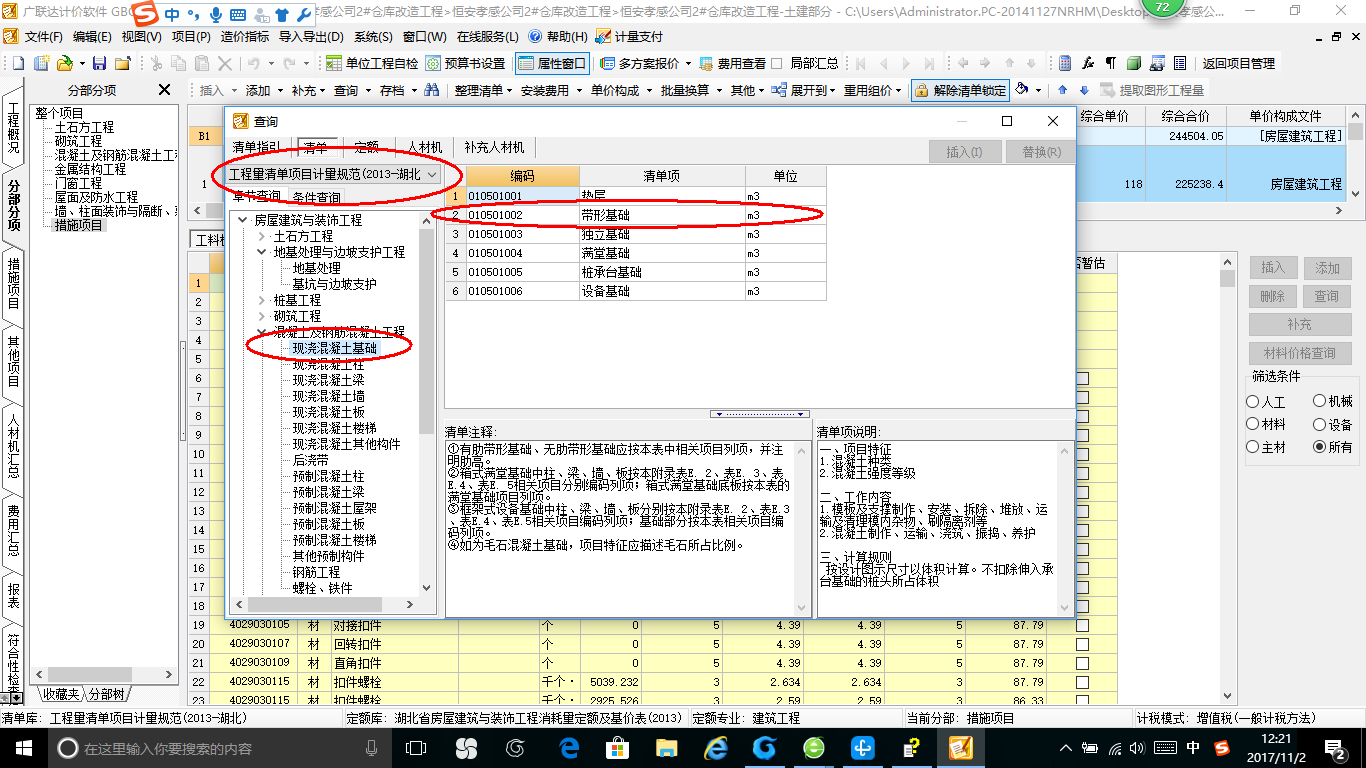Click the 计量支付 icon in menu bar
The height and width of the screenshot is (768, 1366).
pyautogui.click(x=603, y=37)
